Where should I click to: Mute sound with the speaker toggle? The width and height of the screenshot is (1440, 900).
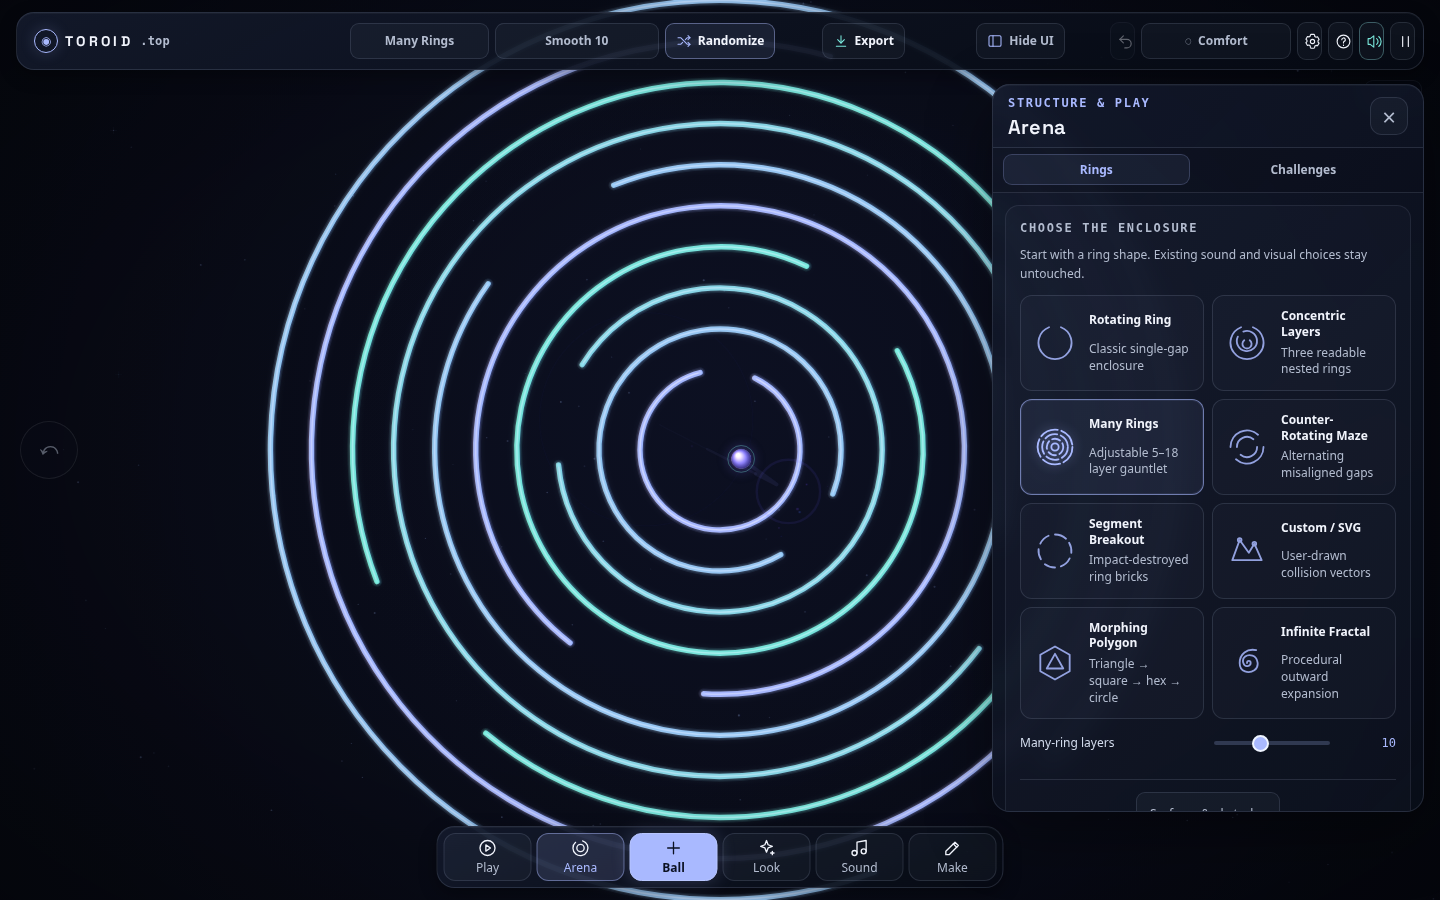[x=1374, y=41]
